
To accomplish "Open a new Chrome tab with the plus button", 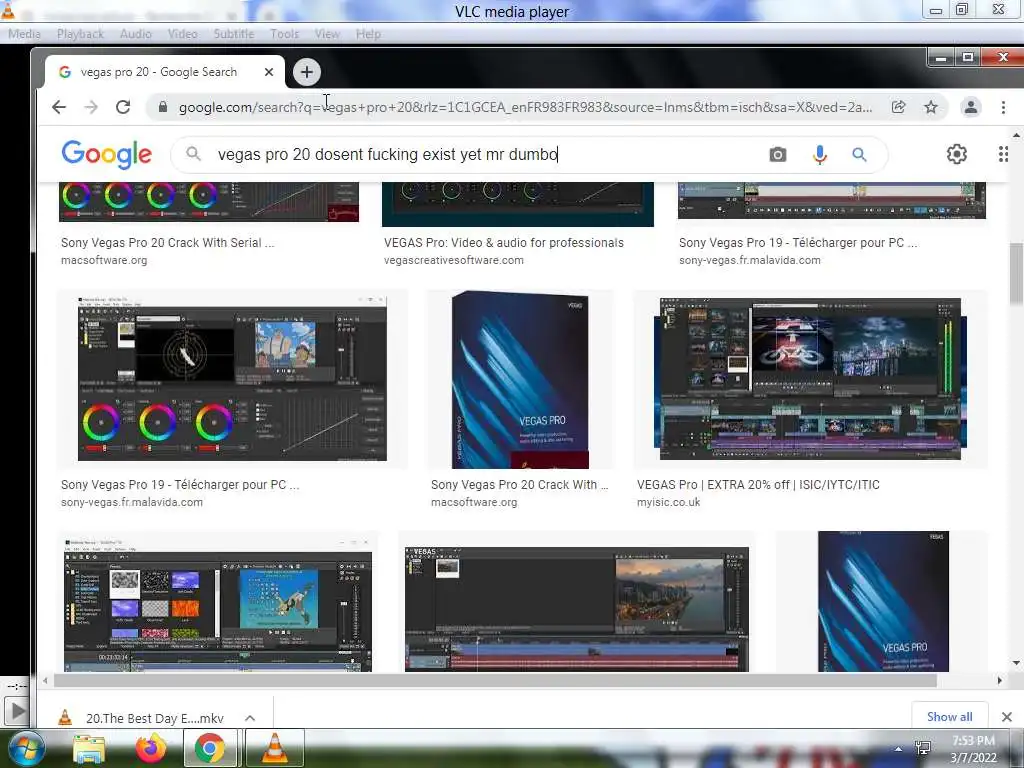I will click(x=307, y=72).
